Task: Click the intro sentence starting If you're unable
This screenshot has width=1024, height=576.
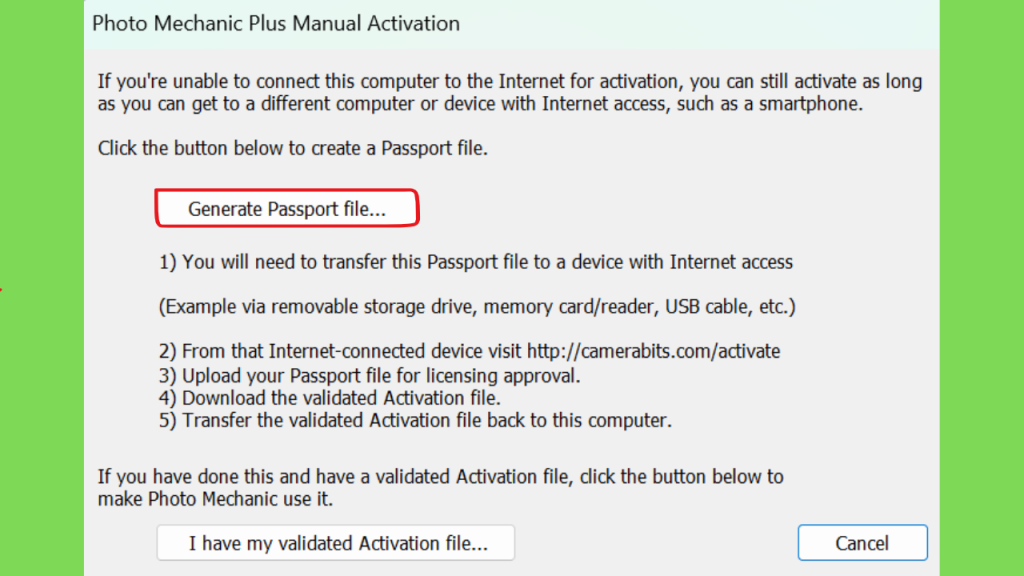Action: (509, 82)
